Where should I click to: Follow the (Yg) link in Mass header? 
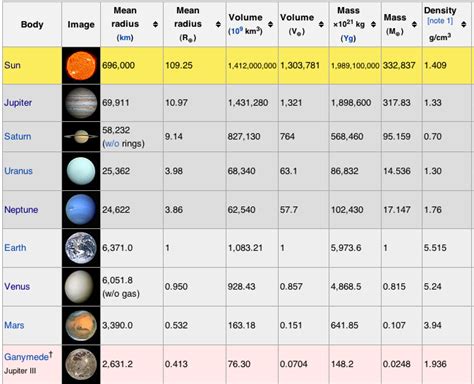pyautogui.click(x=348, y=38)
